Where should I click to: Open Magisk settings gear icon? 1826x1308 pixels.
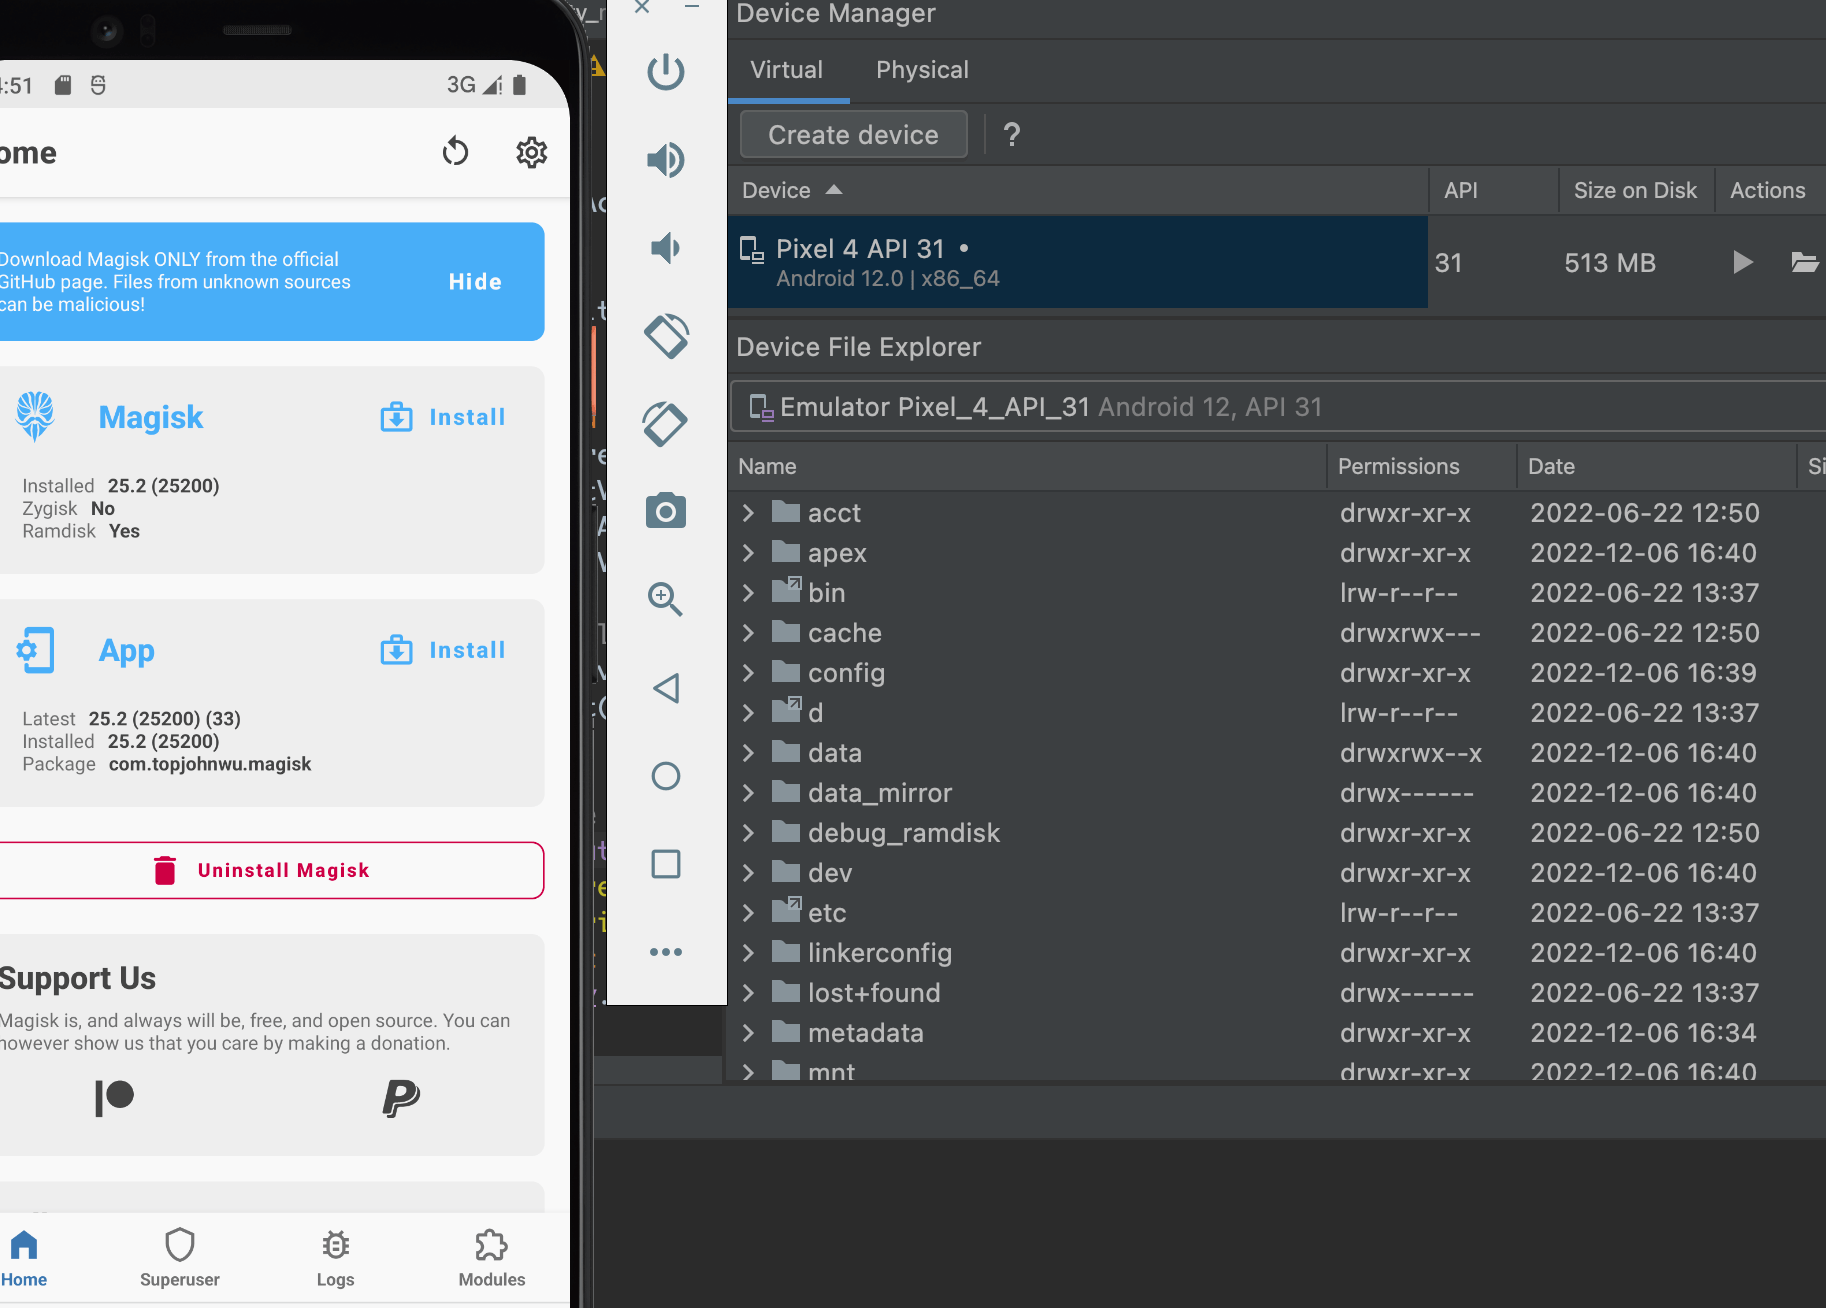[x=532, y=152]
